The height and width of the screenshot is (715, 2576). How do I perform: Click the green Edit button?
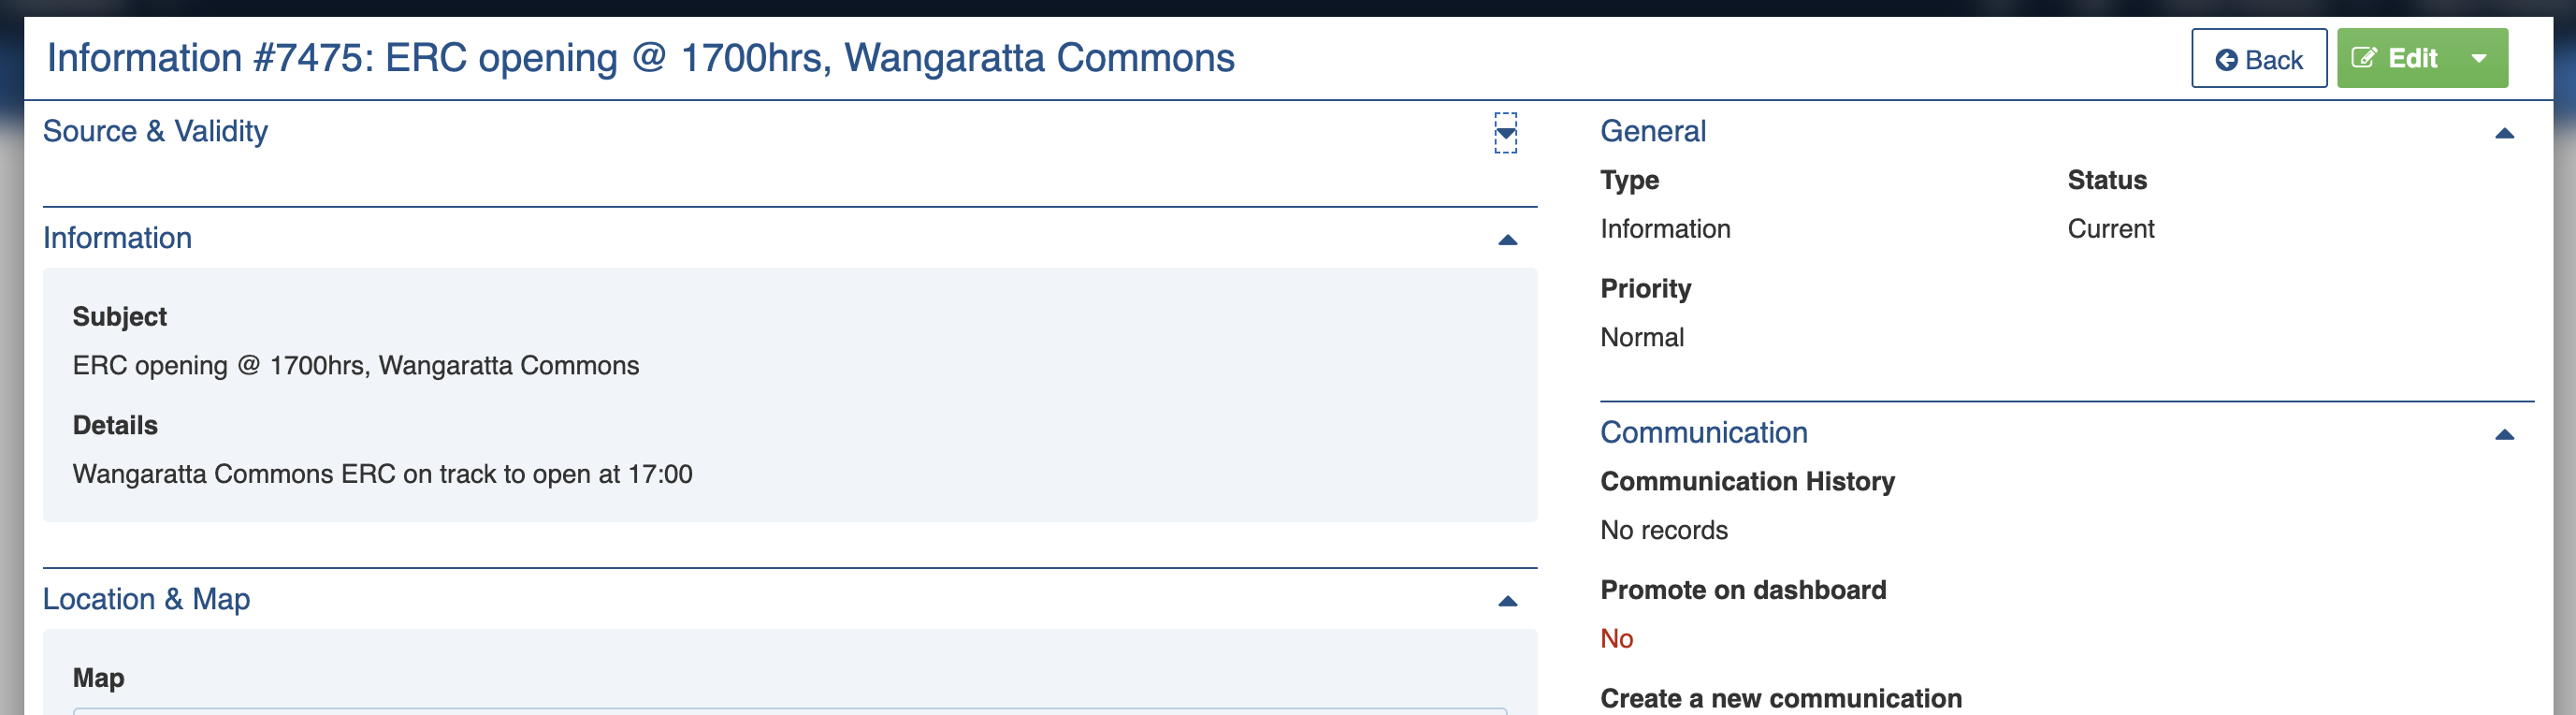tap(2395, 59)
